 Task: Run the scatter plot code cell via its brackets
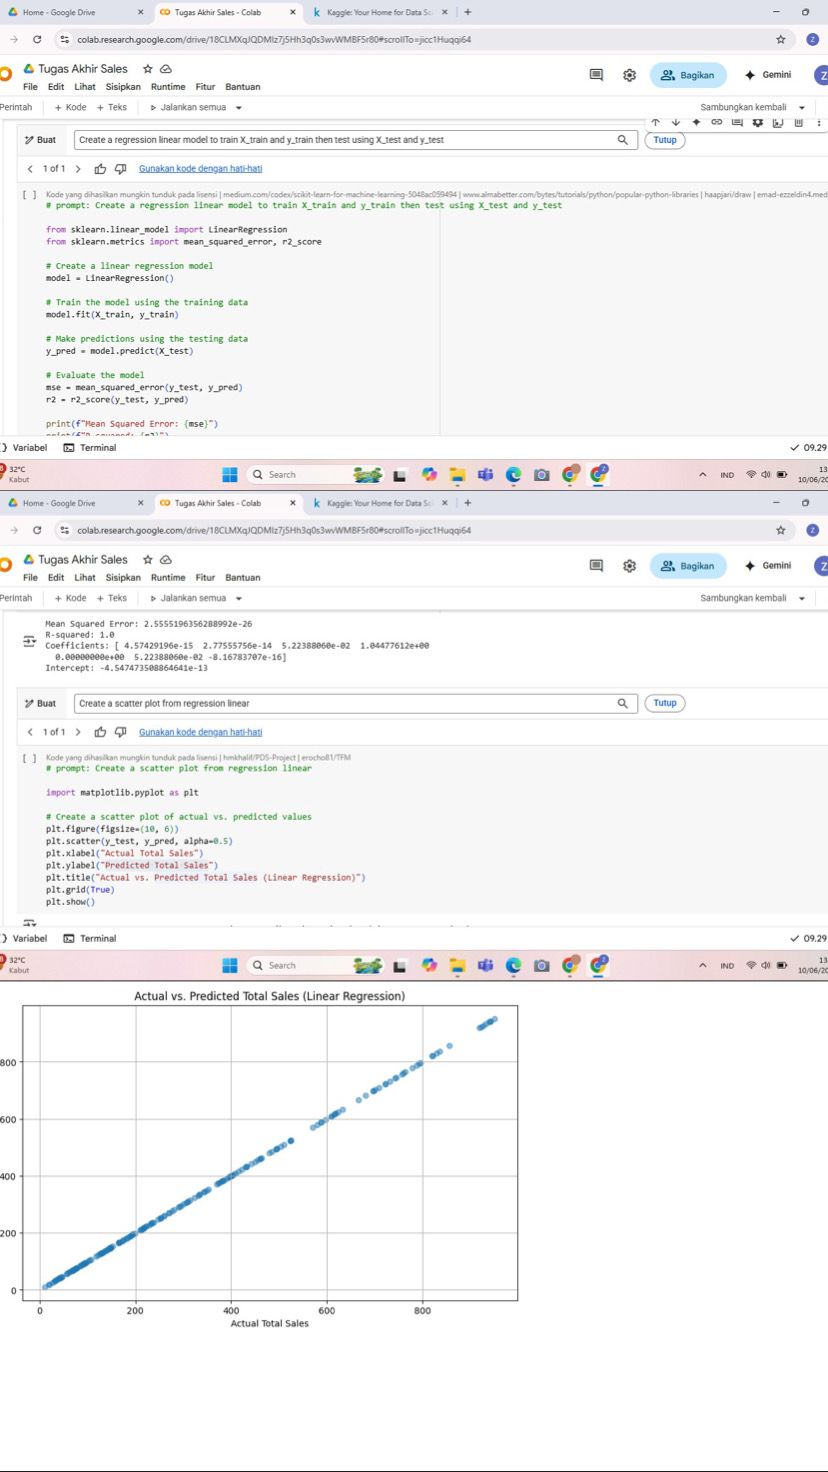[29, 757]
